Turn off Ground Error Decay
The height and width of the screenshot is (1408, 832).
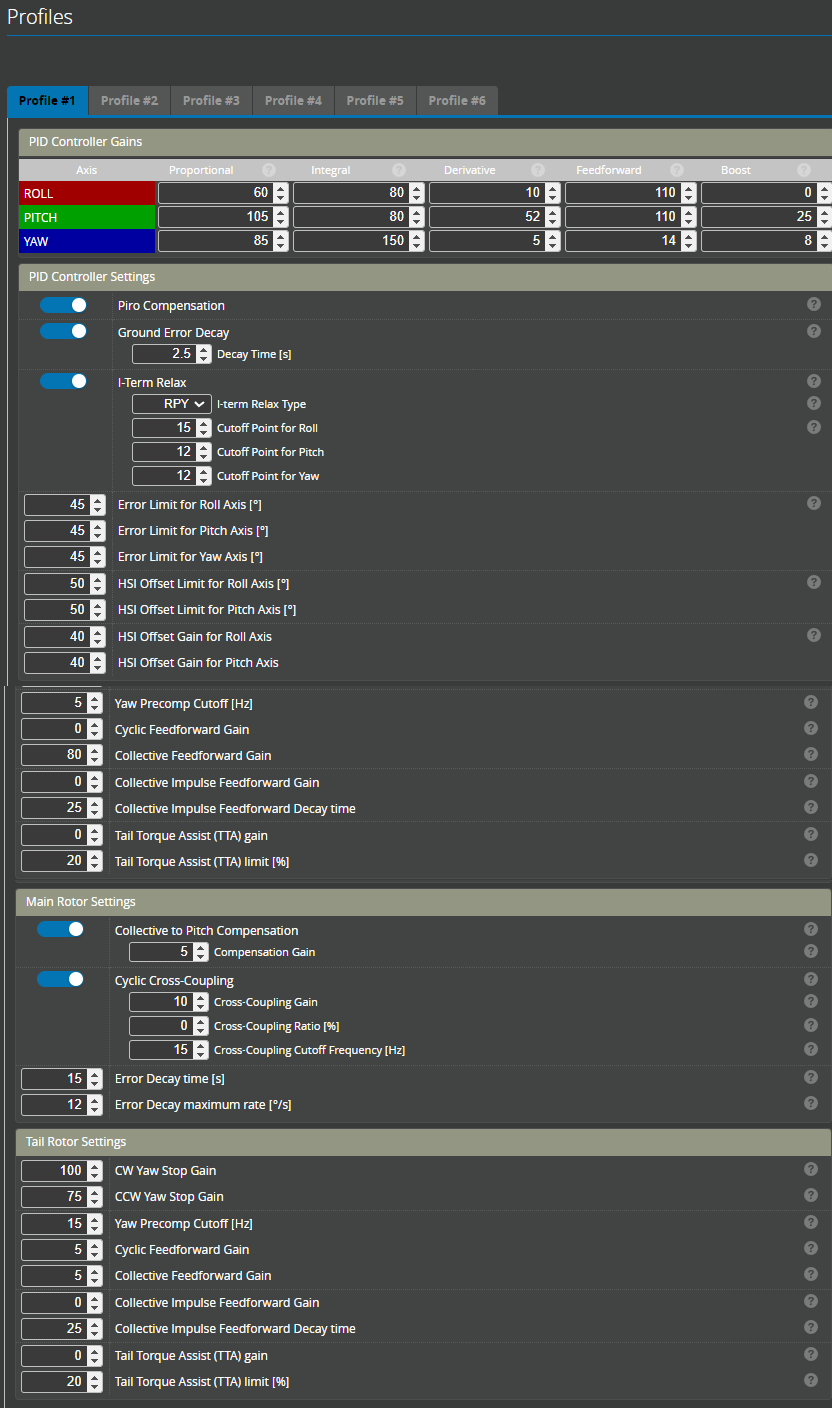click(62, 331)
